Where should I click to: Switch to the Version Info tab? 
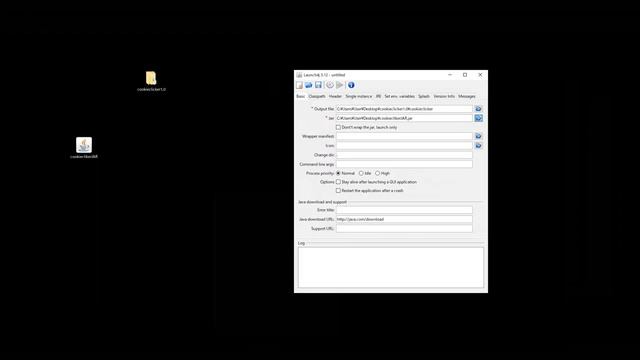[x=444, y=96]
